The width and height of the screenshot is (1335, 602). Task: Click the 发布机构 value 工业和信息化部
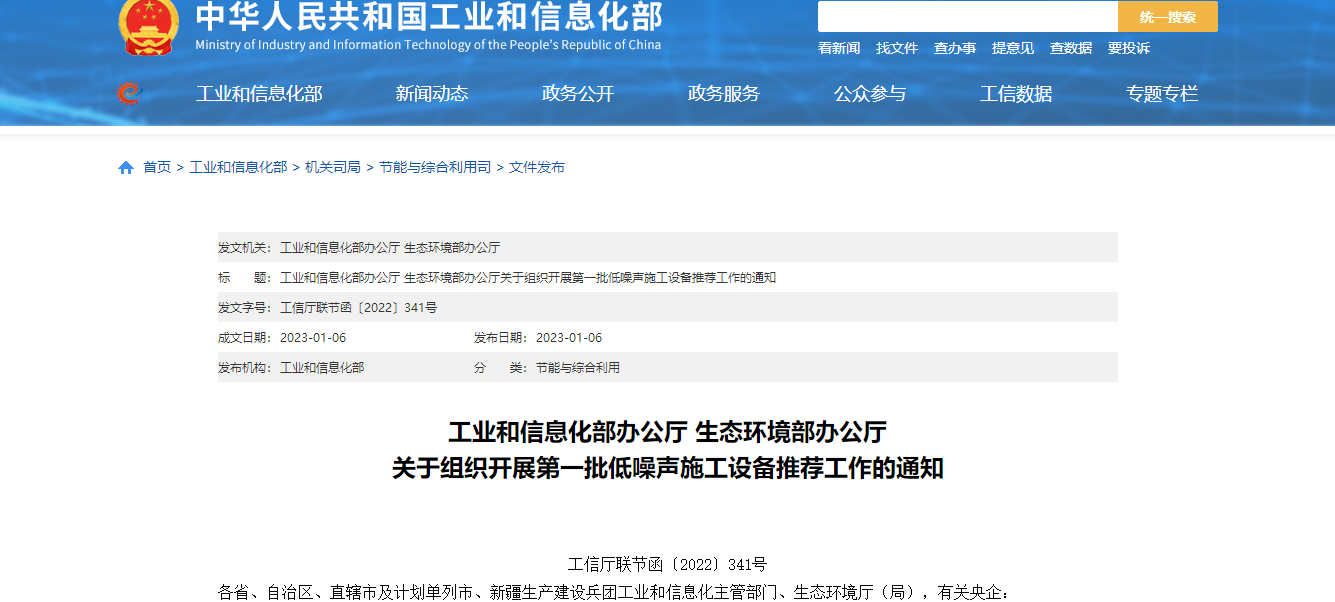pos(322,368)
